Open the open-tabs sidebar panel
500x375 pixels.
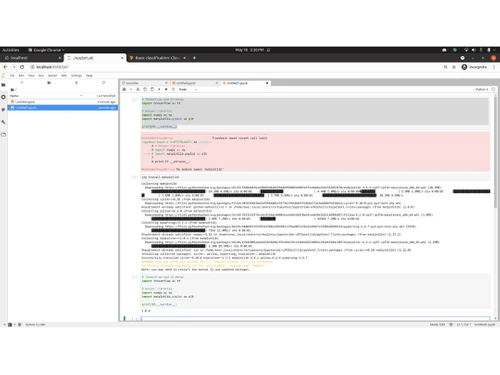(x=3, y=135)
